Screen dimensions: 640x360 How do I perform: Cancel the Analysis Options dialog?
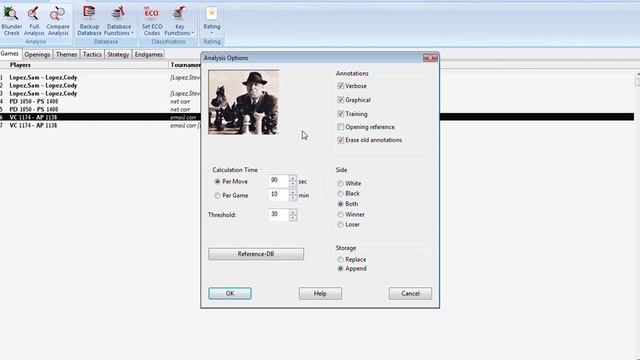coord(410,293)
